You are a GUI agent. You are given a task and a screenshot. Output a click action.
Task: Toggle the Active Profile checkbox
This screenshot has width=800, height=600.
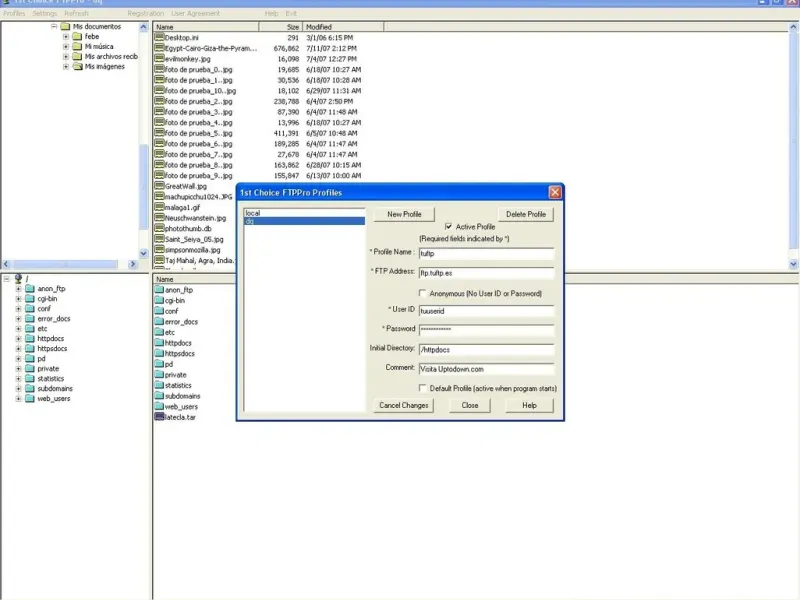click(448, 227)
